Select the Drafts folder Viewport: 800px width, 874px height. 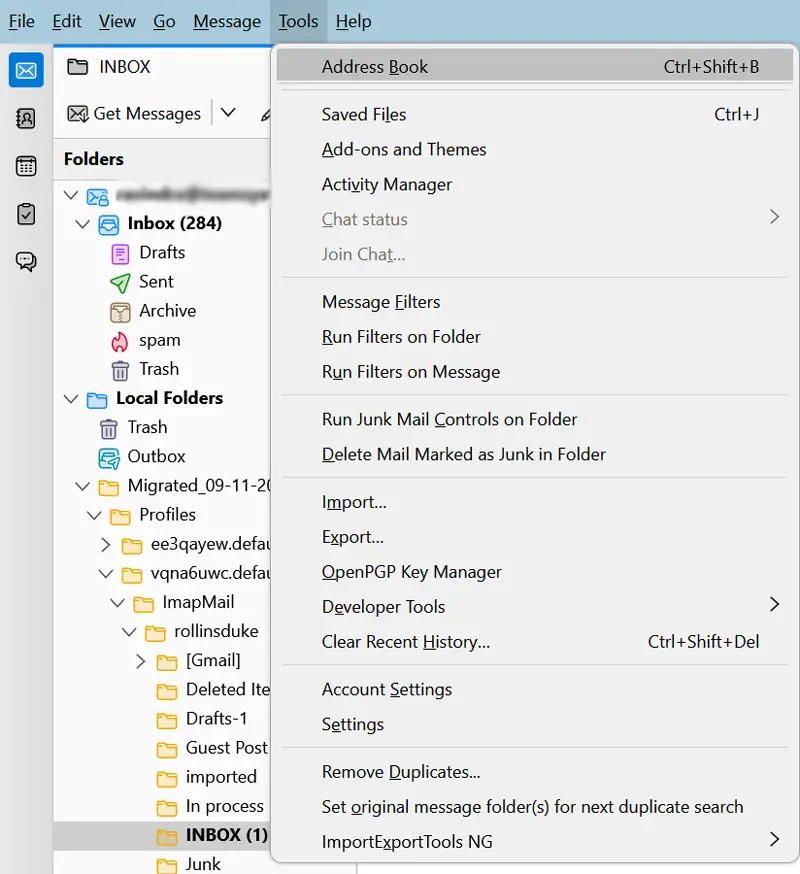point(161,253)
